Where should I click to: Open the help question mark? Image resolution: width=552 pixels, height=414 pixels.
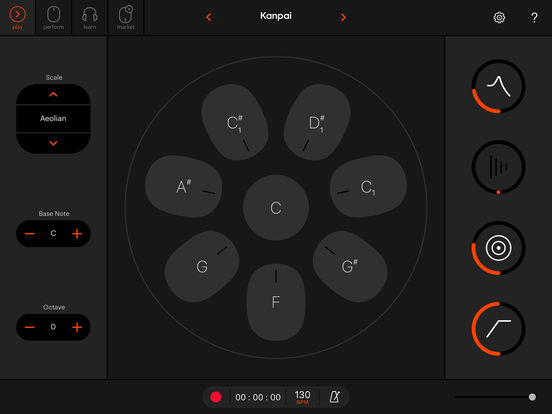pos(534,17)
